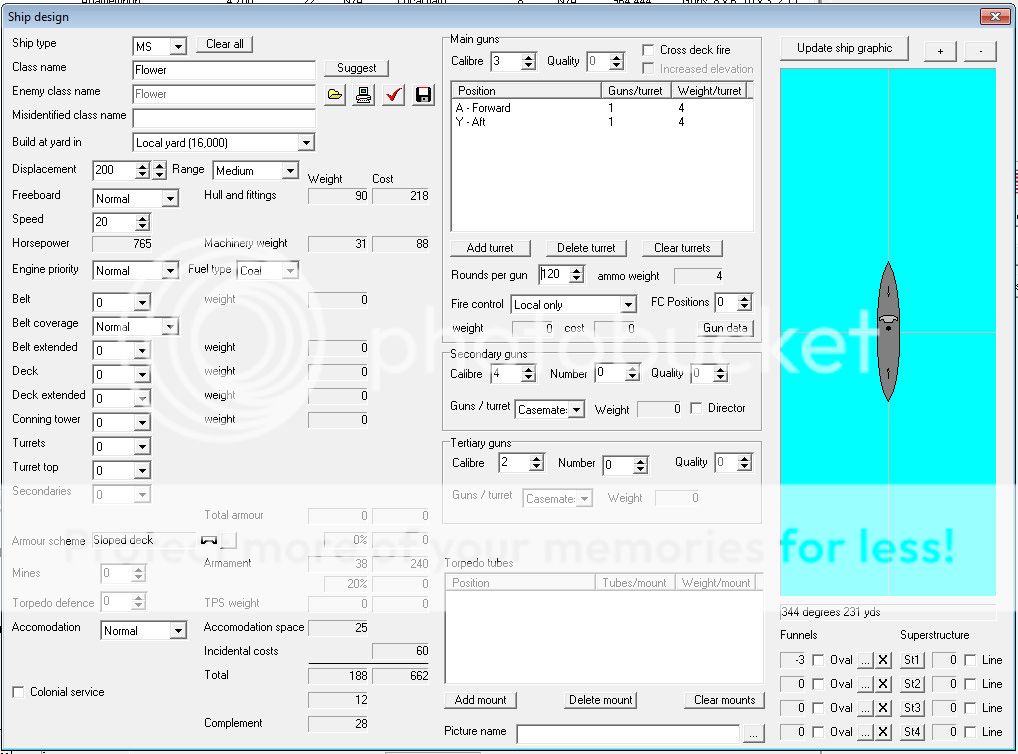This screenshot has width=1018, height=754.
Task: Open the Range dropdown
Action: click(290, 171)
